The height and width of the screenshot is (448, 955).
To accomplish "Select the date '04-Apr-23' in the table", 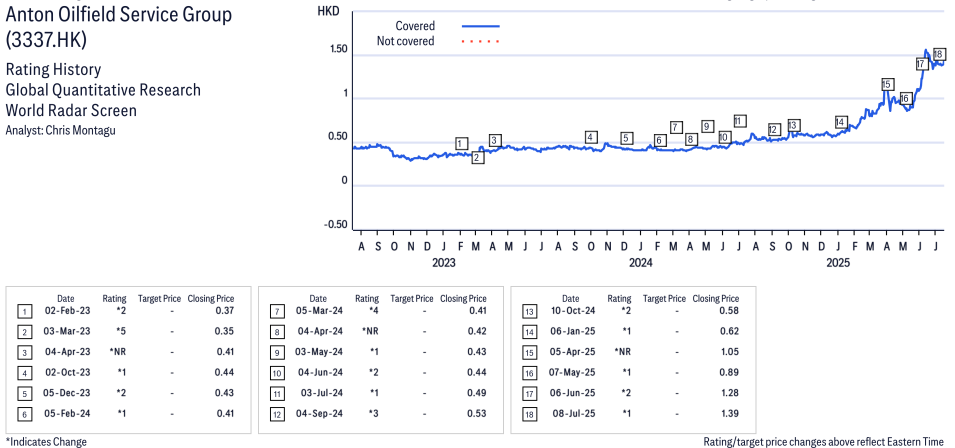I will point(68,352).
